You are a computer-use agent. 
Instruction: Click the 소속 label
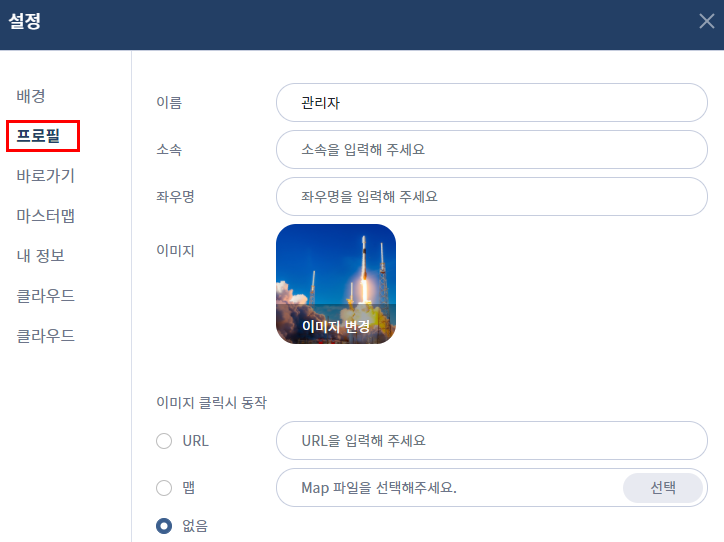(x=169, y=150)
